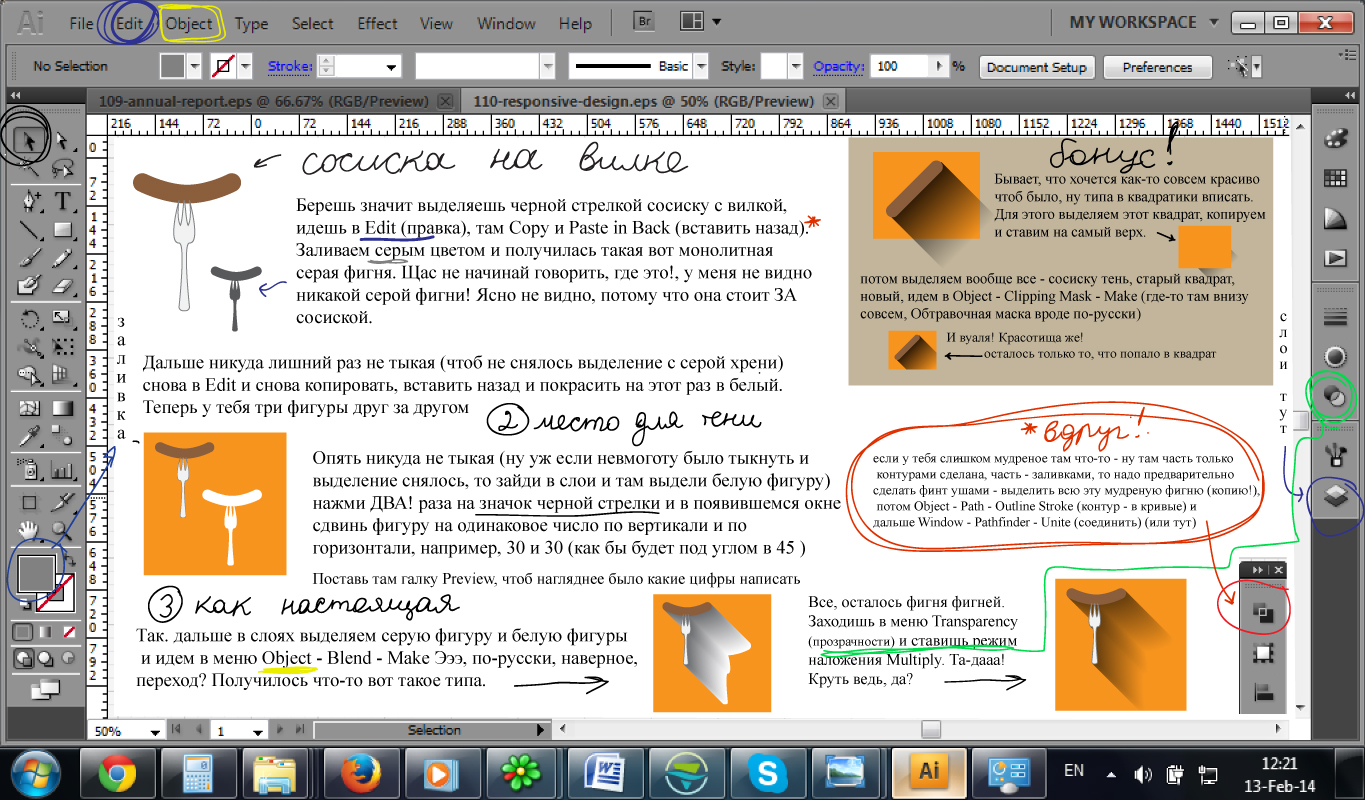This screenshot has height=800, width=1365.
Task: Click the Document Setup button
Action: tap(1036, 67)
